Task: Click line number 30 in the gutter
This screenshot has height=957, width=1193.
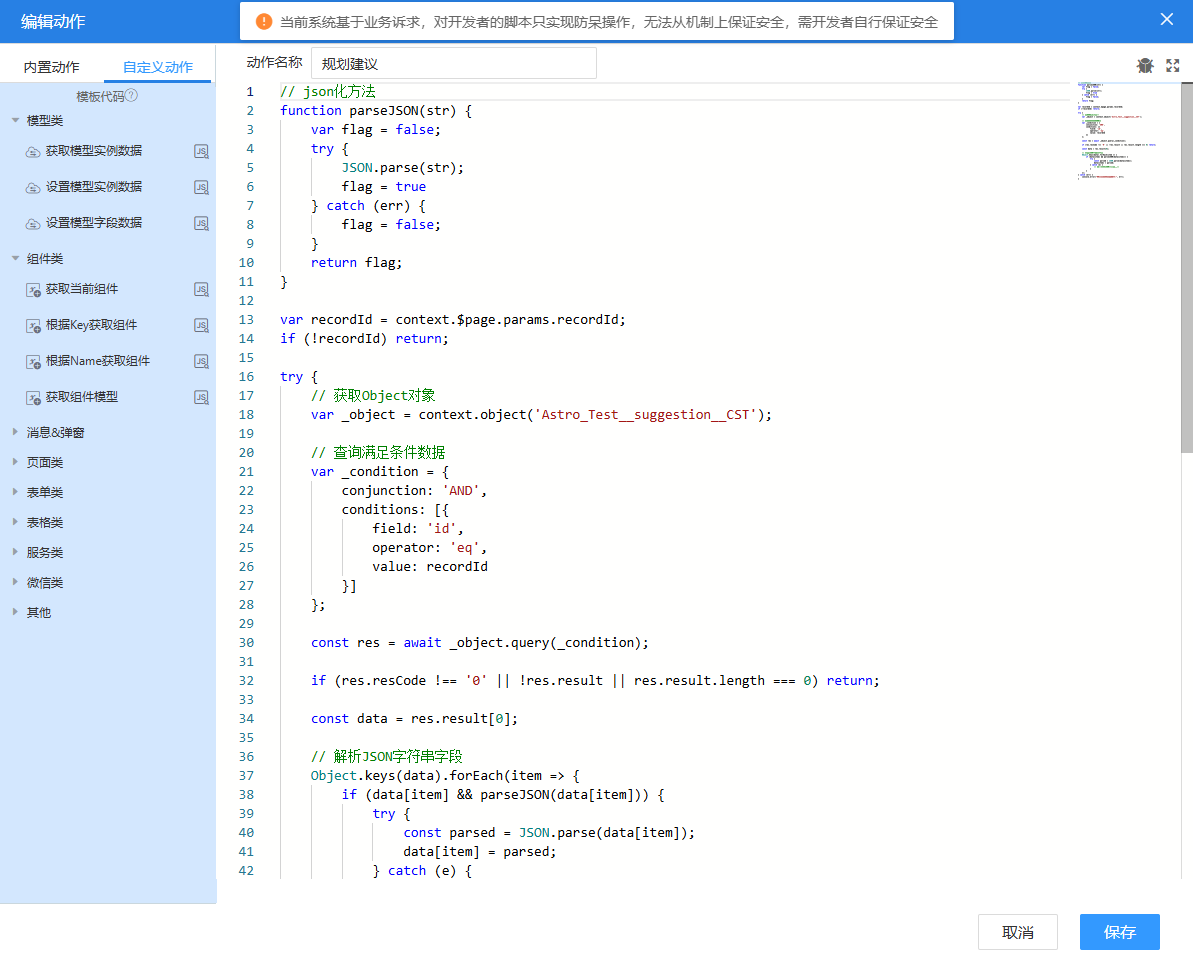Action: point(247,643)
